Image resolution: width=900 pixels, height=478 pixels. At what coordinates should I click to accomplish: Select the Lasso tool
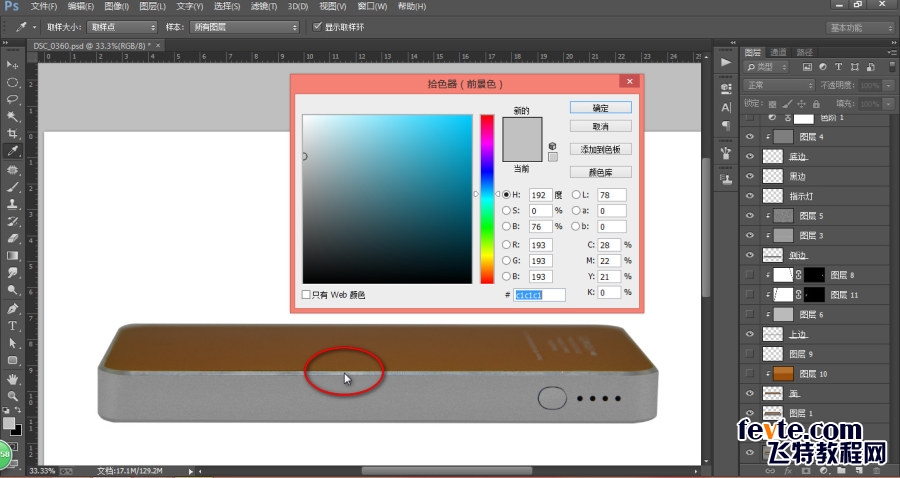click(x=12, y=99)
